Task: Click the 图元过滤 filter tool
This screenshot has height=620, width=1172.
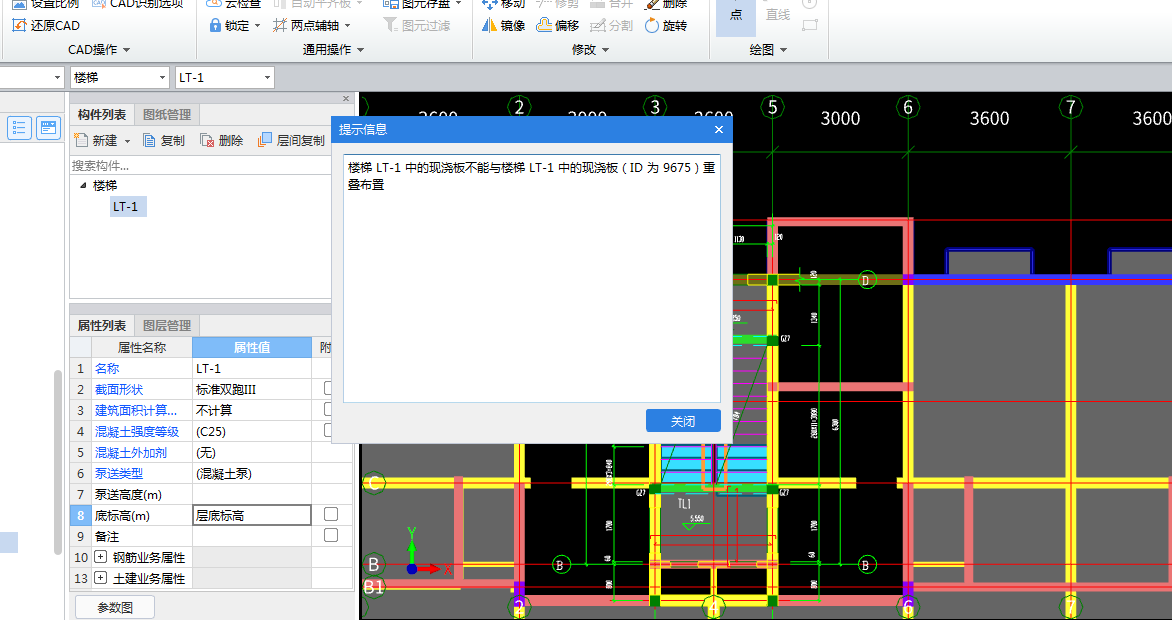Action: tap(417, 25)
